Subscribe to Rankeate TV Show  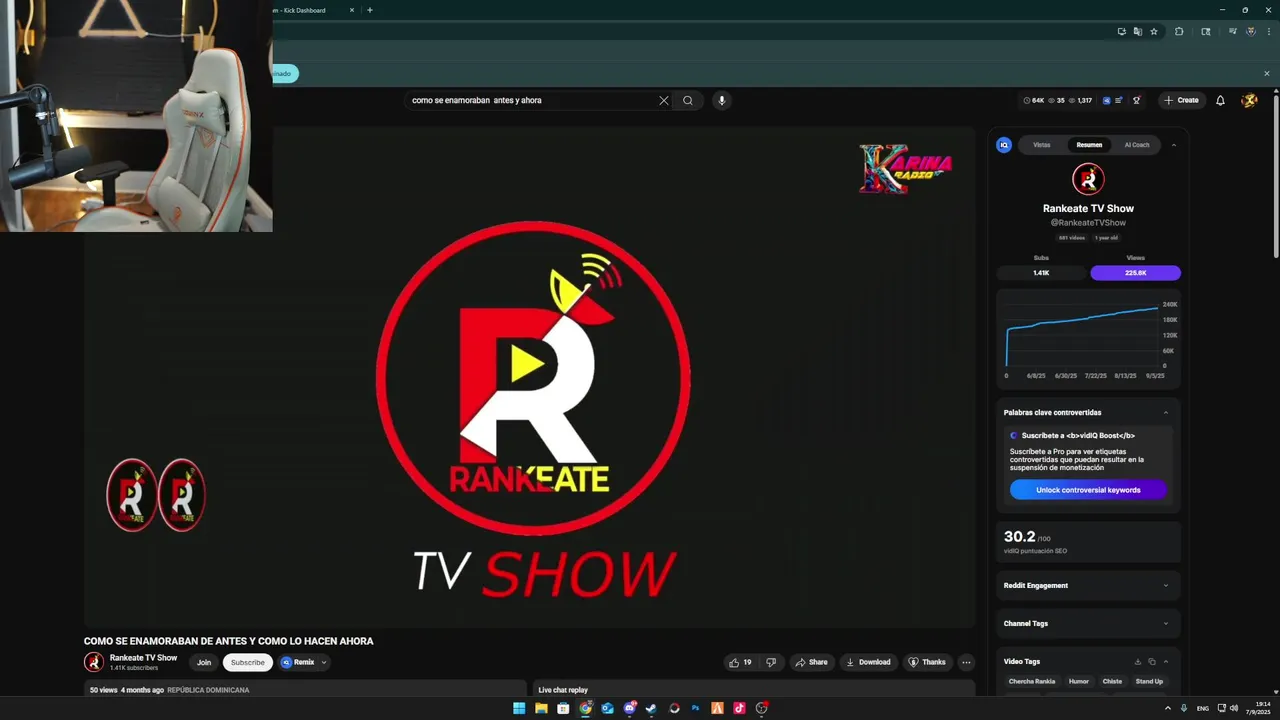click(248, 662)
